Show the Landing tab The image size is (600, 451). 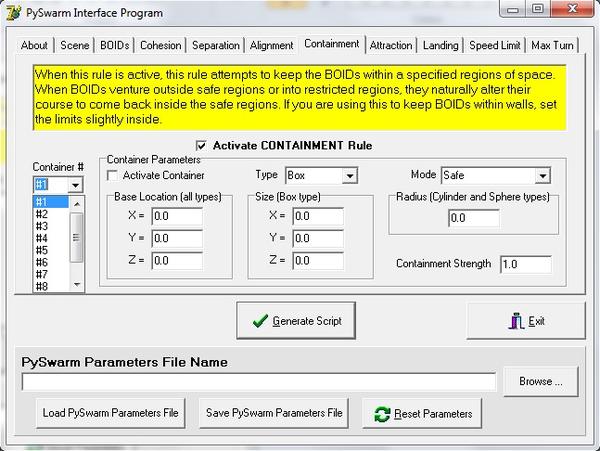(440, 46)
